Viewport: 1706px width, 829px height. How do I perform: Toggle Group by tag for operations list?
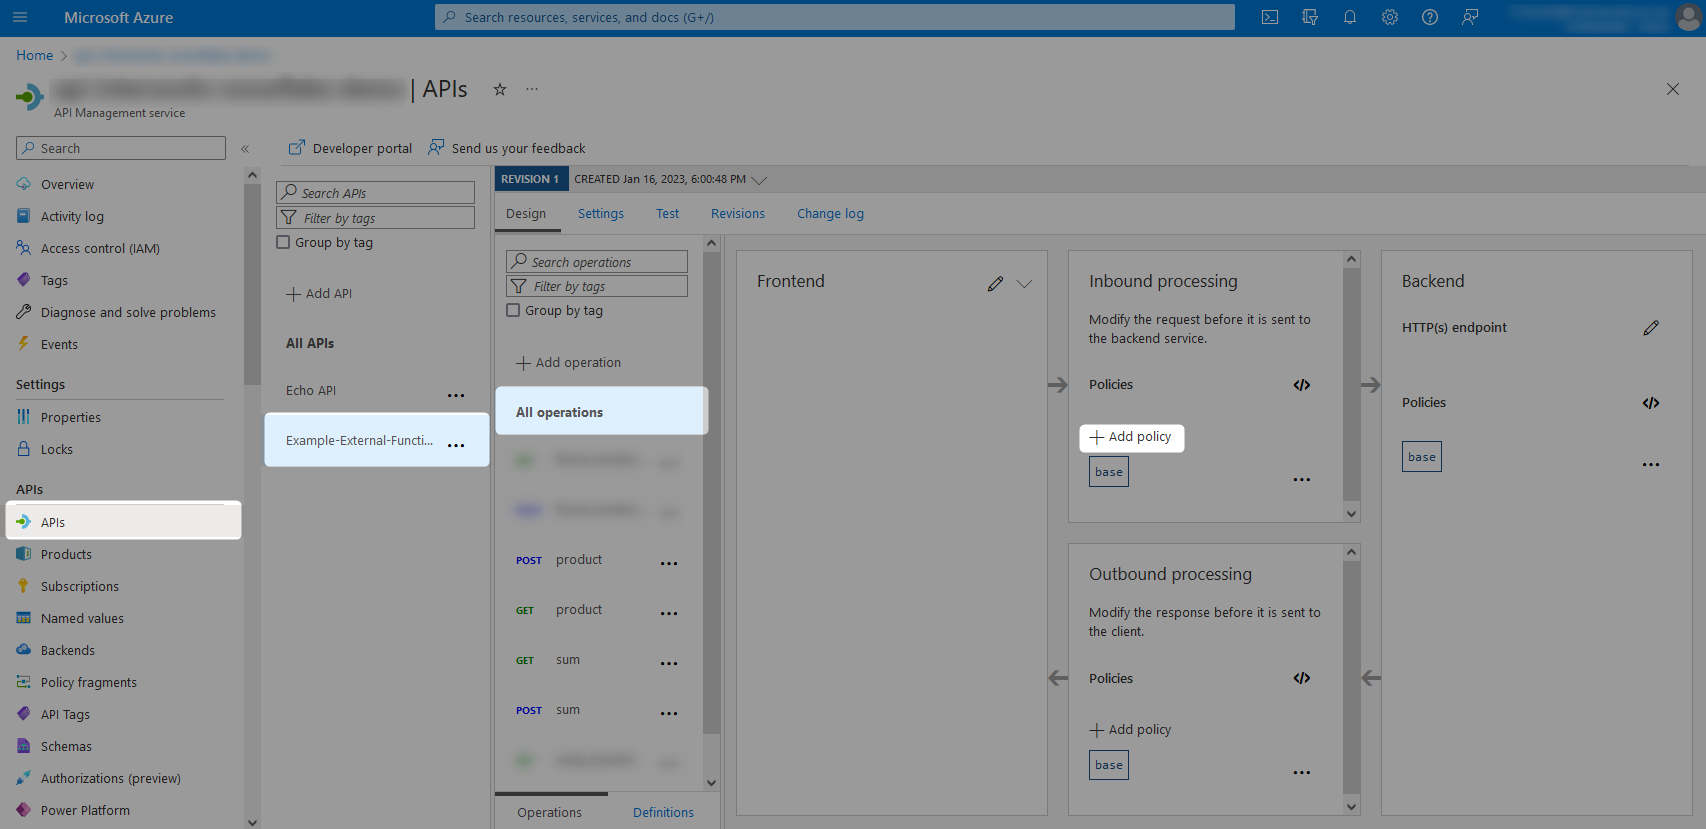click(x=513, y=310)
